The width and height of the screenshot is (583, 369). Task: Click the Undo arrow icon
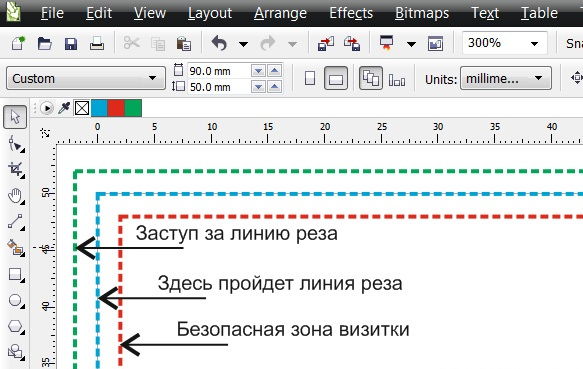click(219, 44)
